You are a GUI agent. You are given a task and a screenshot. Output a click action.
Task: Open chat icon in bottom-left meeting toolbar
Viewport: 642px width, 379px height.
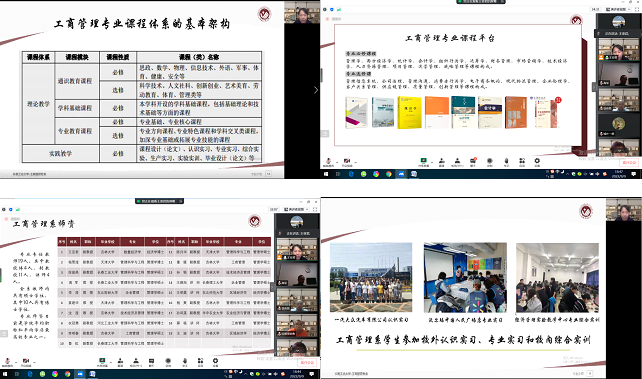click(151, 361)
